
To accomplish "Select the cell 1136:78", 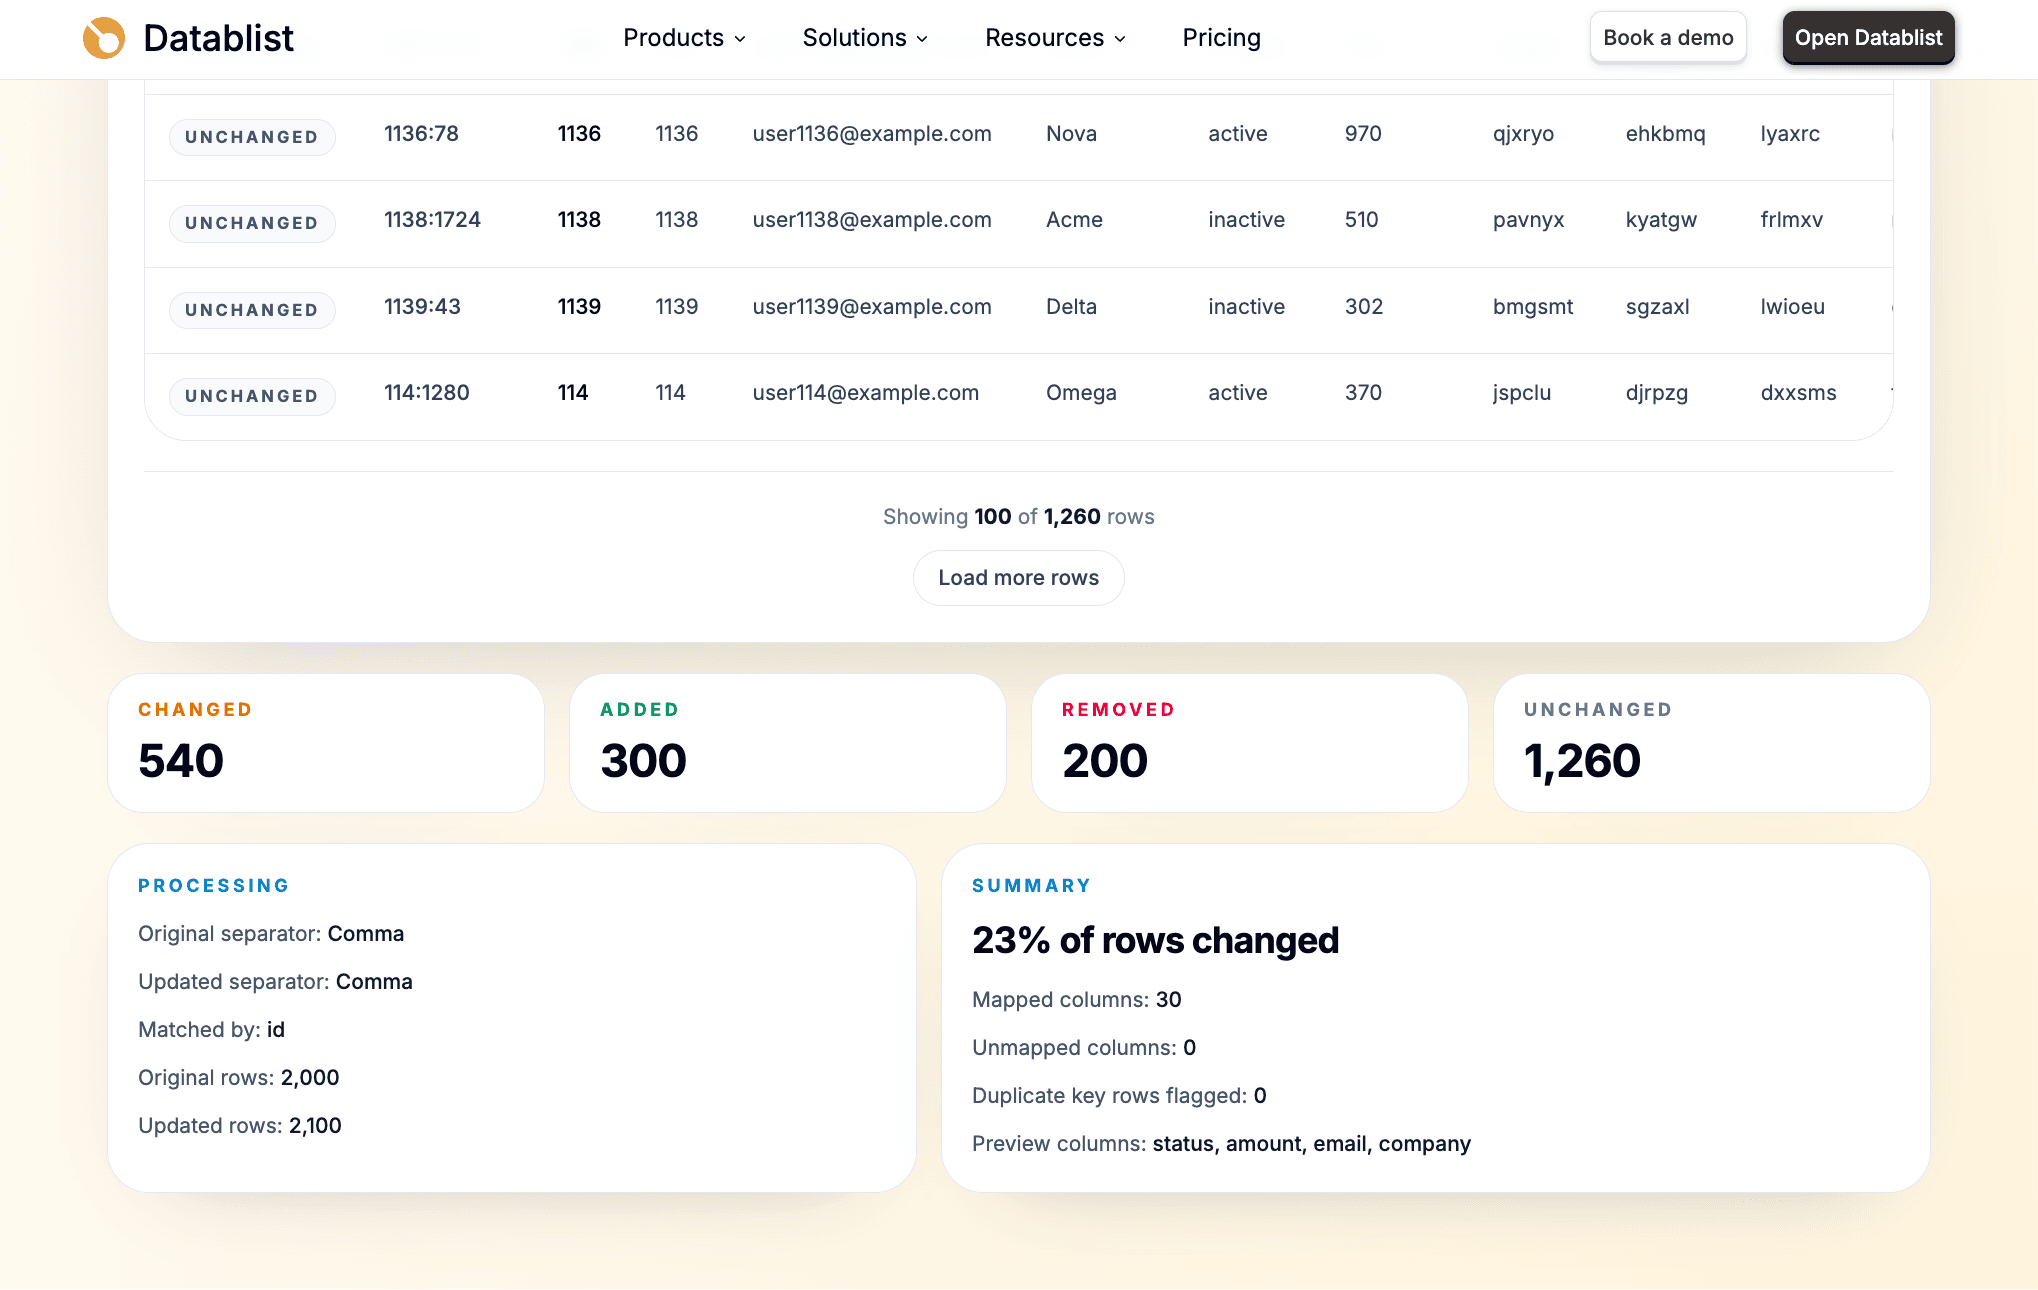I will [421, 134].
